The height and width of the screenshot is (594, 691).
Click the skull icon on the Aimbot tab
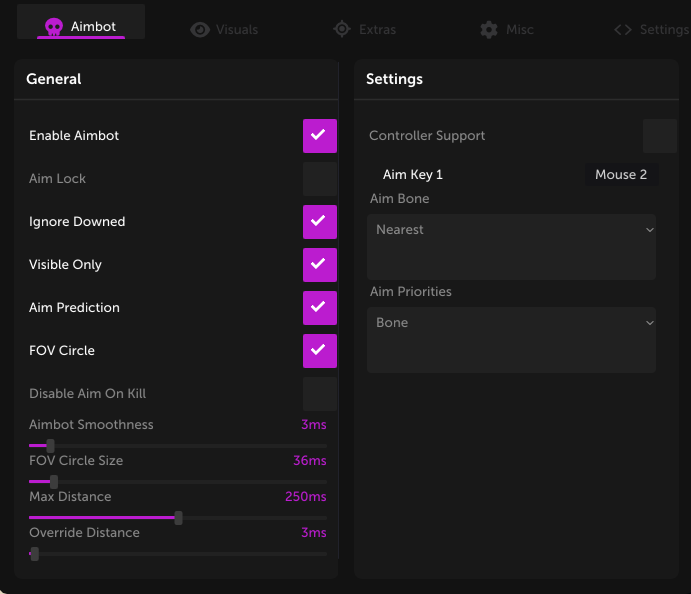click(54, 27)
